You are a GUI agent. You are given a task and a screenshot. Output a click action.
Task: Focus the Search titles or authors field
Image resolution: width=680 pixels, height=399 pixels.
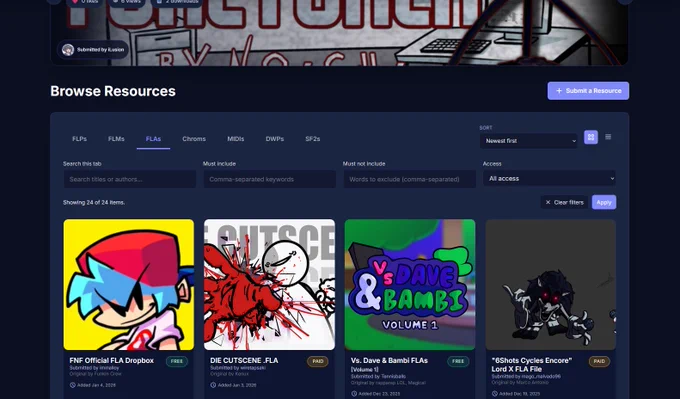tap(130, 179)
